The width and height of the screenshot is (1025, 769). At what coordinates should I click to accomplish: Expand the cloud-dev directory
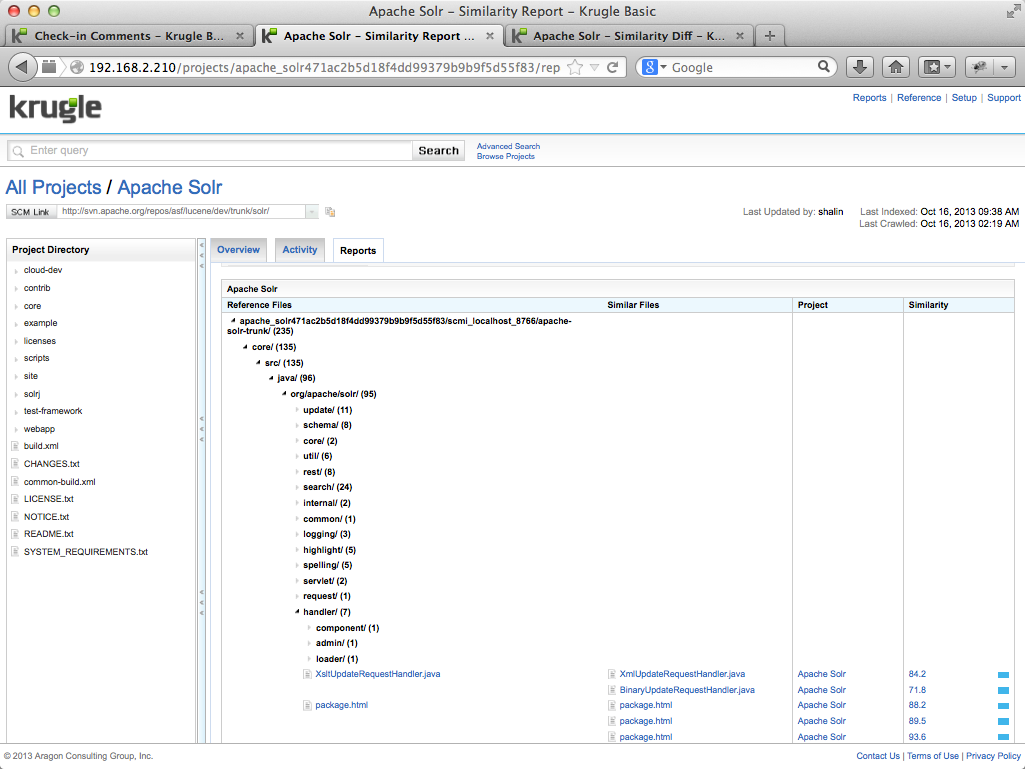pyautogui.click(x=16, y=270)
